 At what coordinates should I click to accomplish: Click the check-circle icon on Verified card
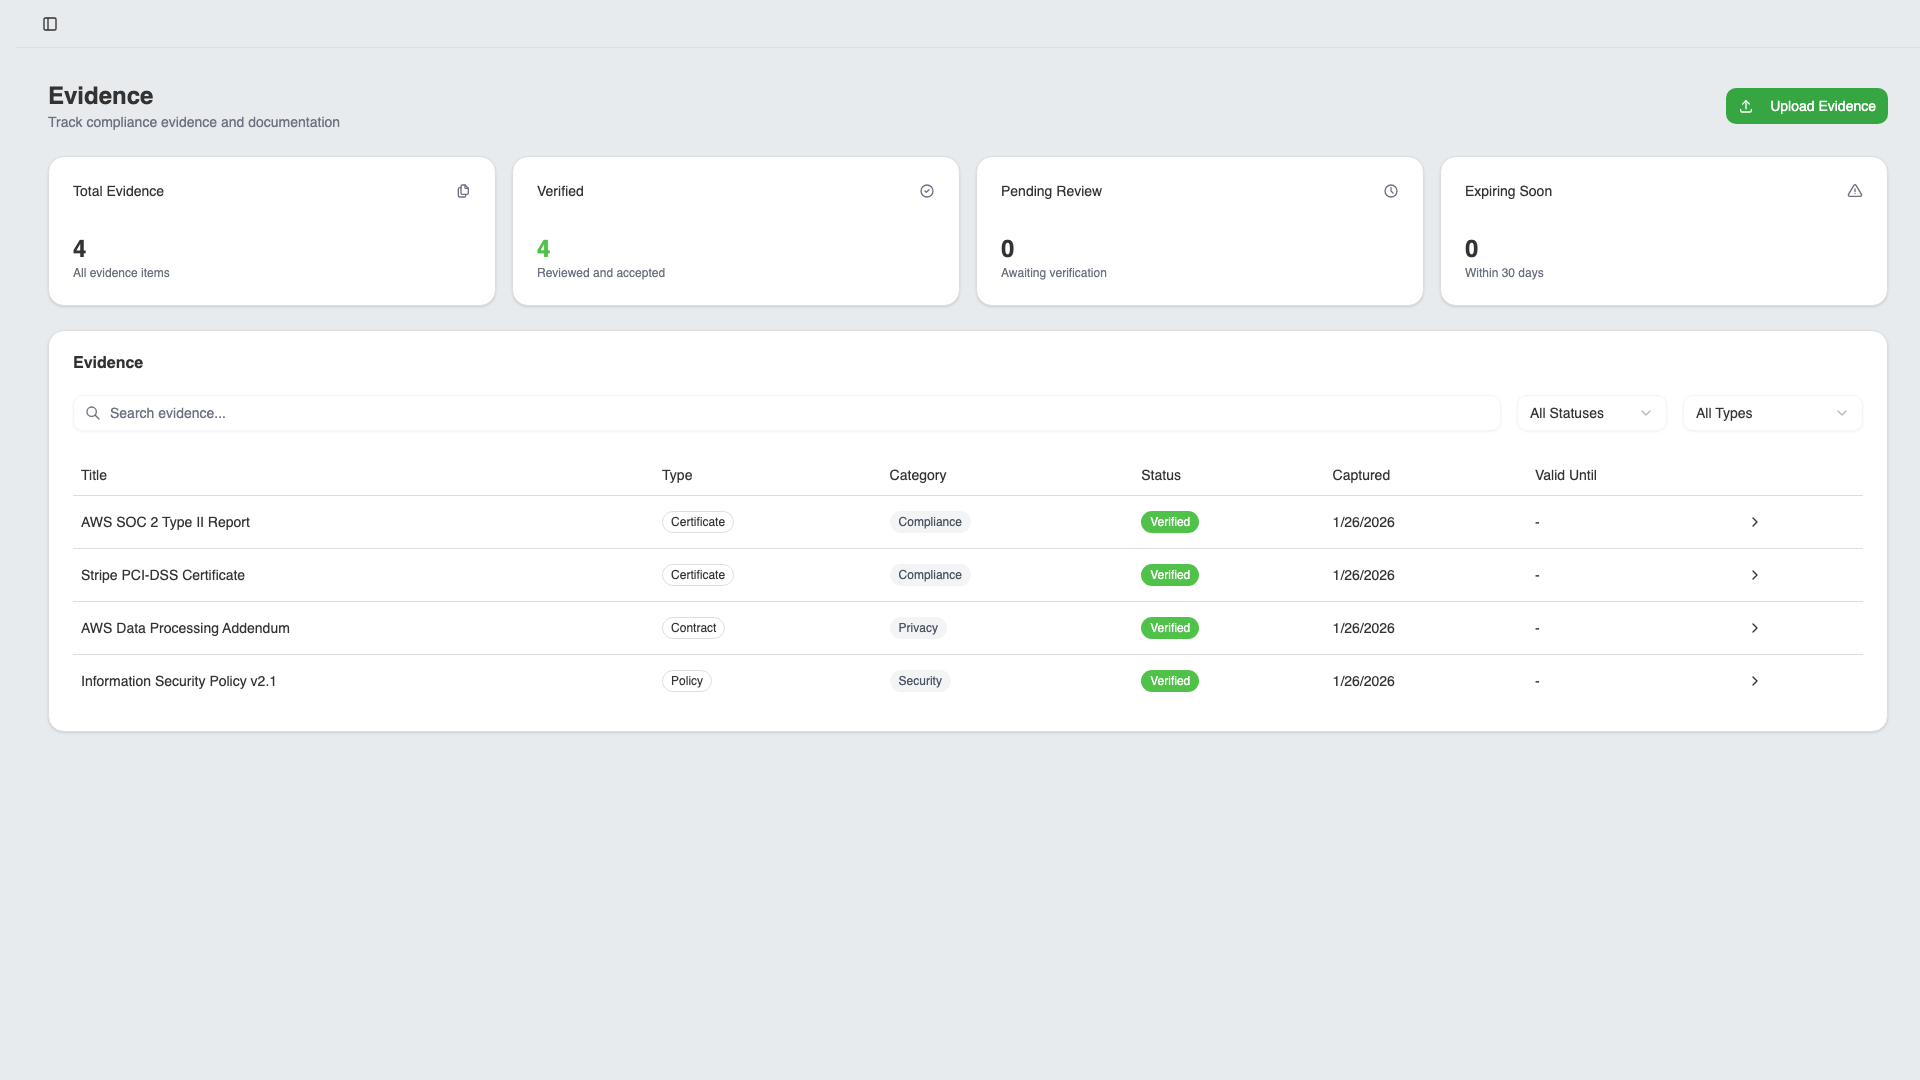(x=927, y=190)
